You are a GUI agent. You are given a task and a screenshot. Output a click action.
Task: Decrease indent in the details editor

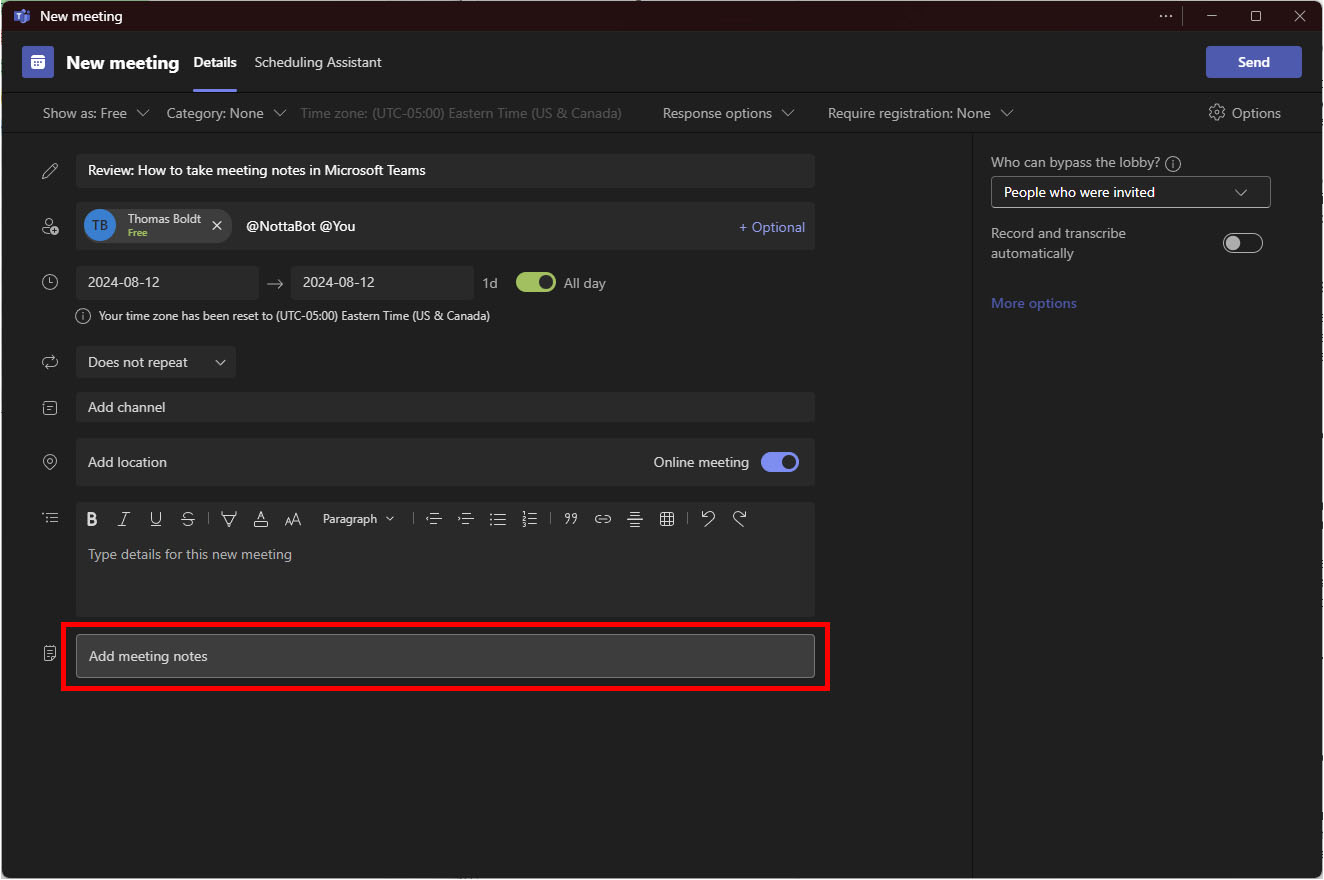click(x=434, y=519)
